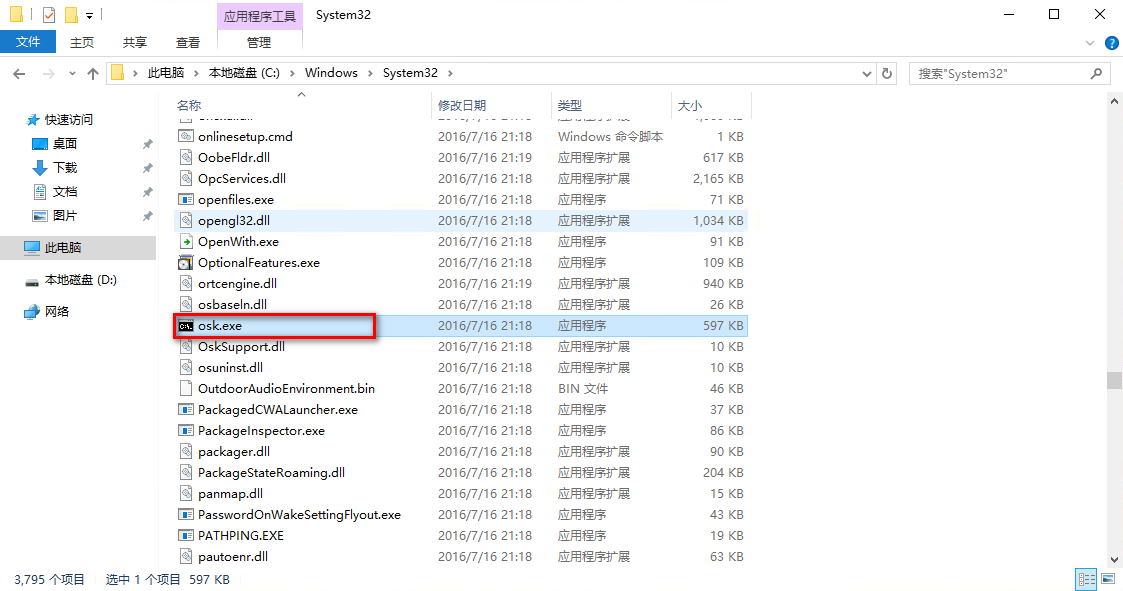Expand the breadcrumb arrow after Windows
This screenshot has width=1123, height=591.
370,73
